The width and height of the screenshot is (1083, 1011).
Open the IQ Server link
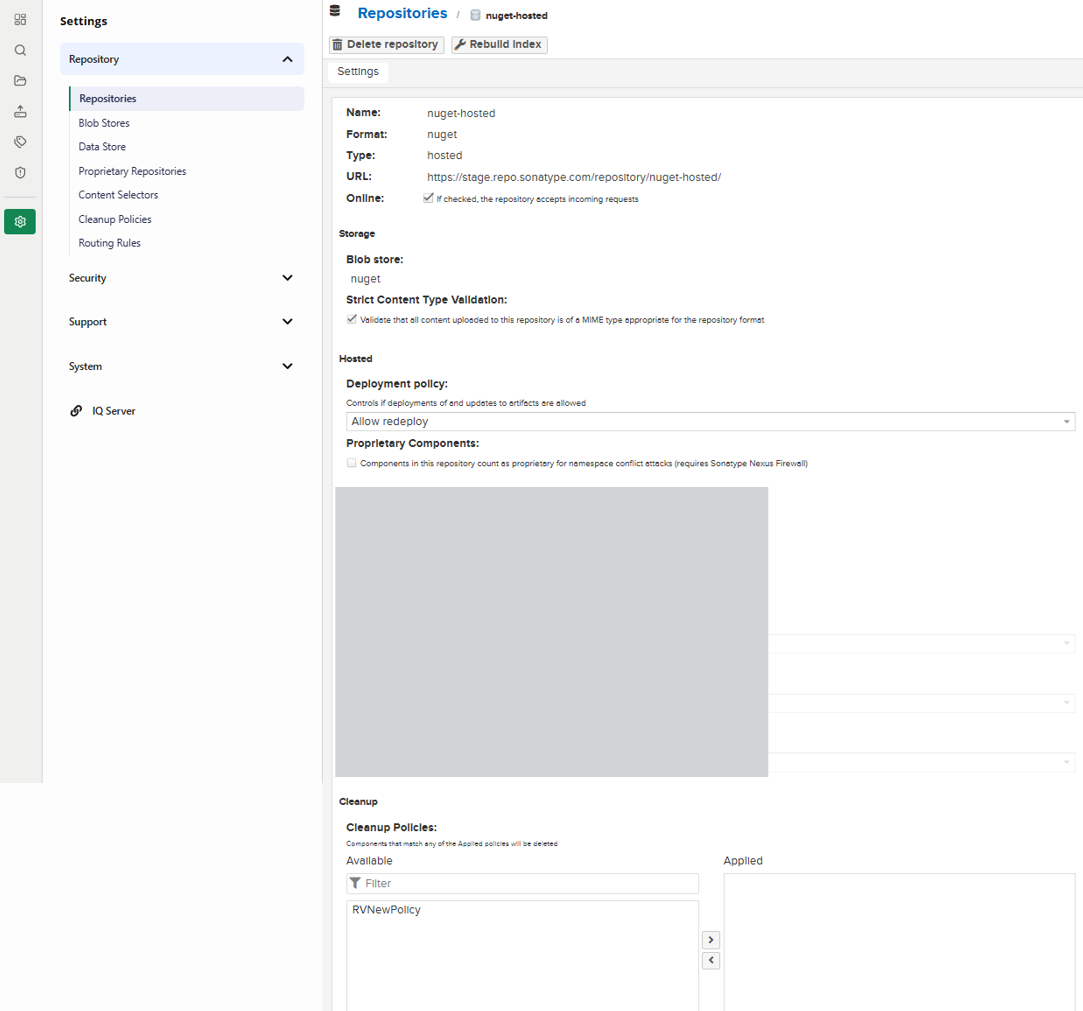pos(113,411)
